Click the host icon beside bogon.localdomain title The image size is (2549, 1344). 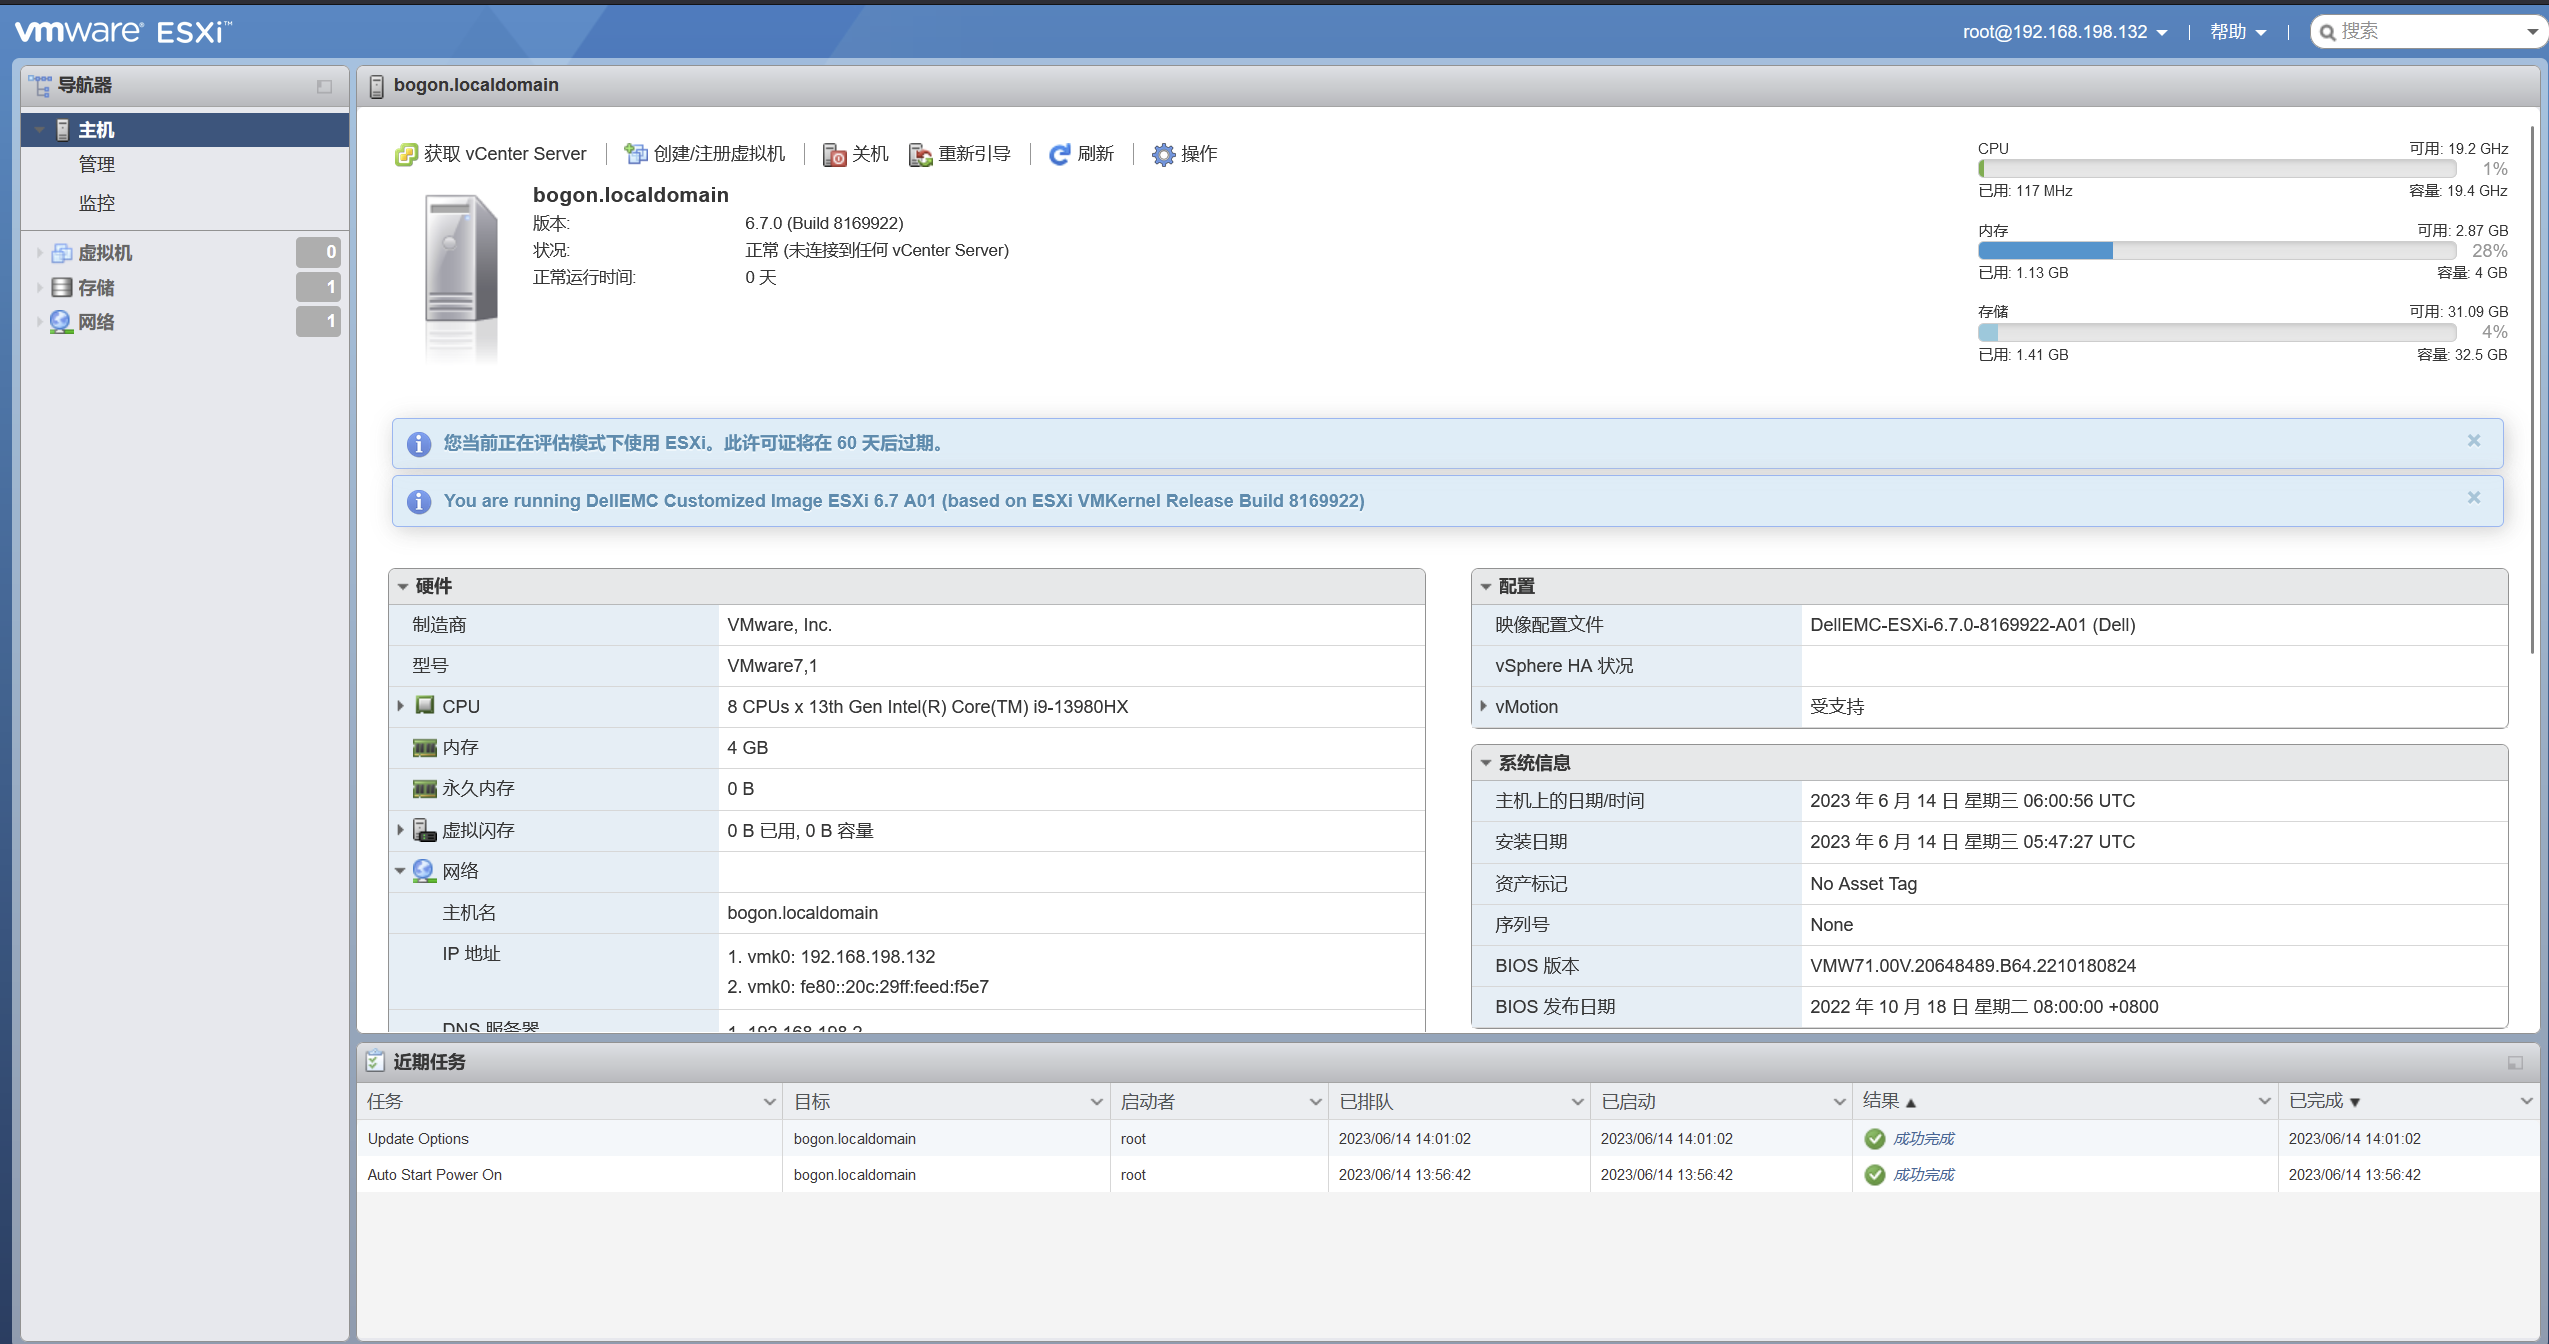pyautogui.click(x=377, y=87)
